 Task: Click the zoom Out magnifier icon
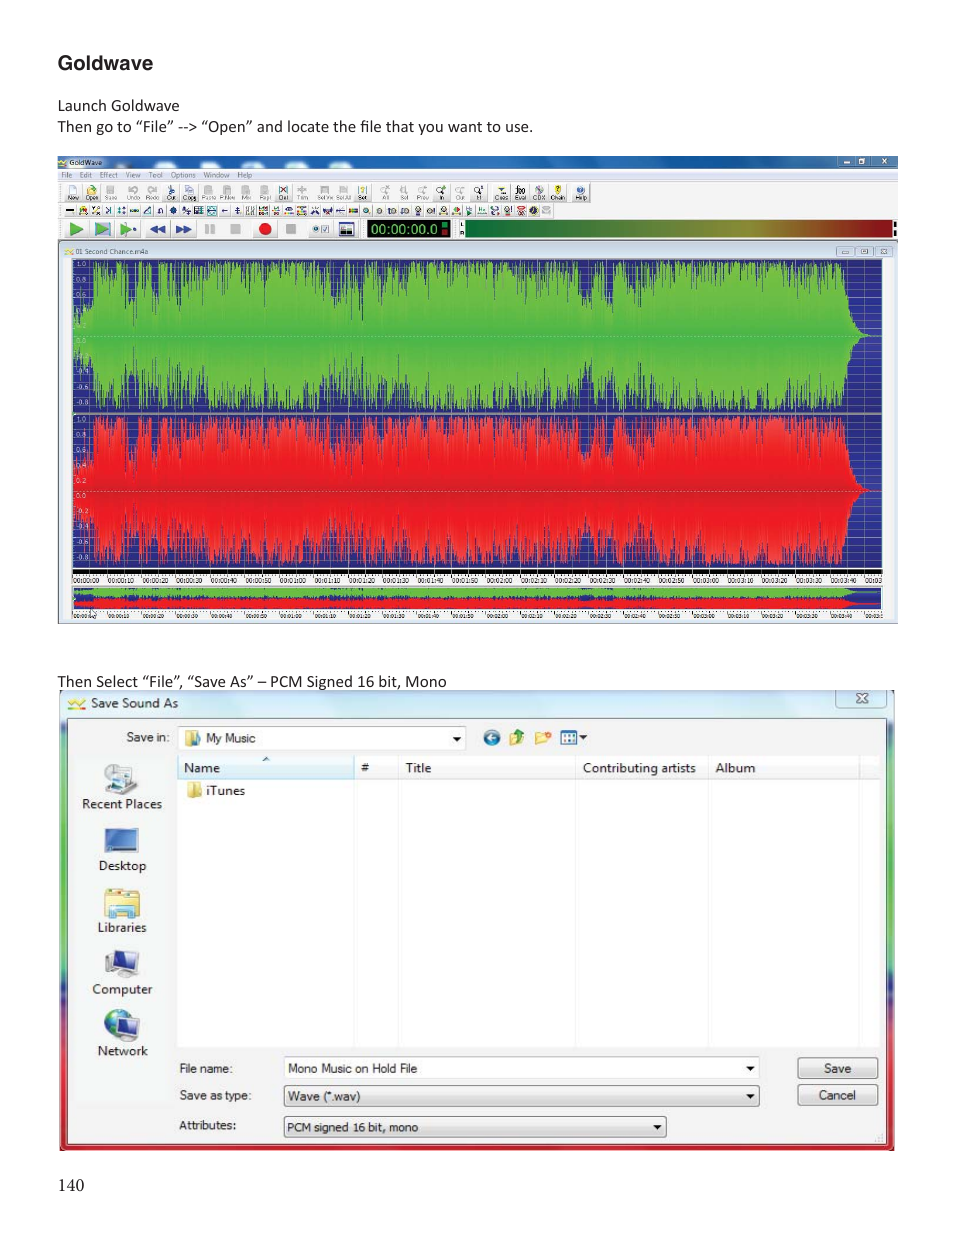point(460,192)
